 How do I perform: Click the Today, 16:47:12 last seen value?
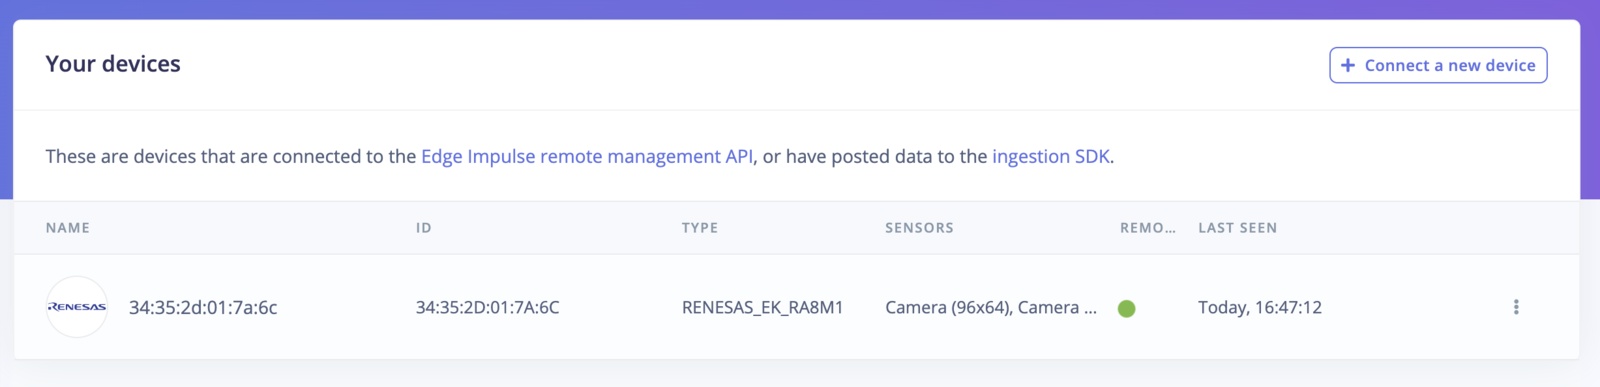coord(1260,308)
